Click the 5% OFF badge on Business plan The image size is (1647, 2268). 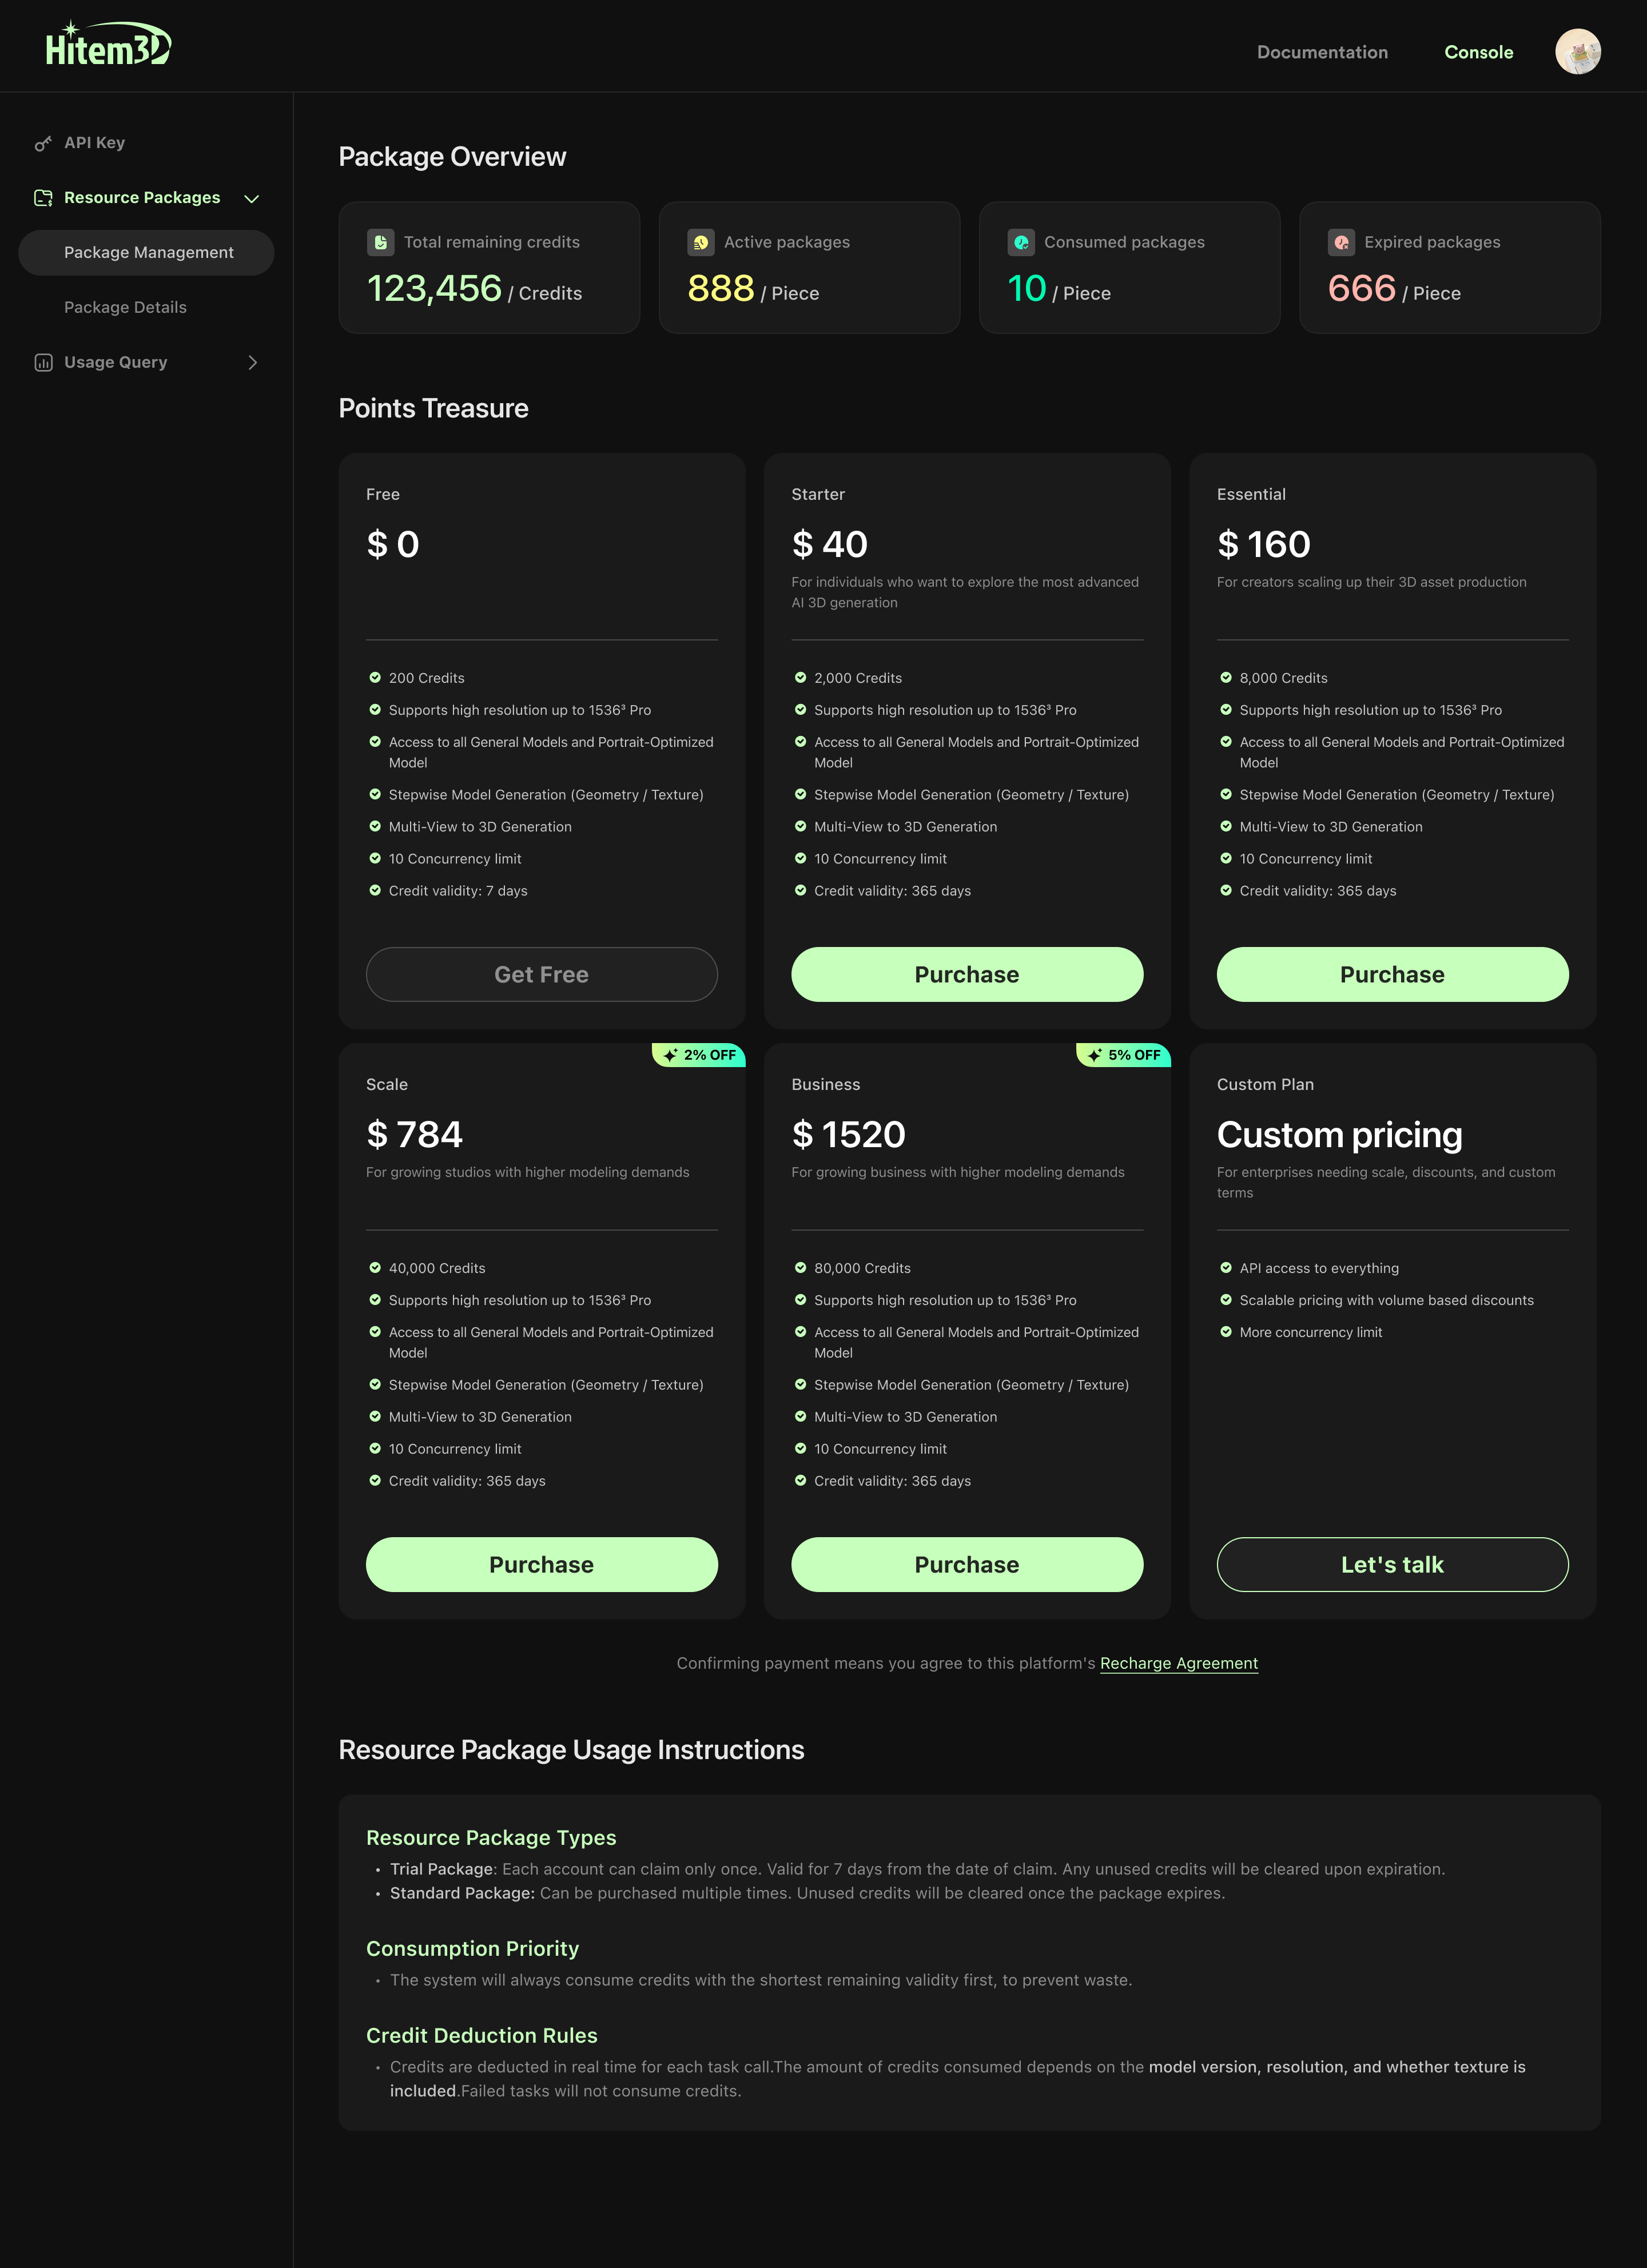click(1123, 1054)
